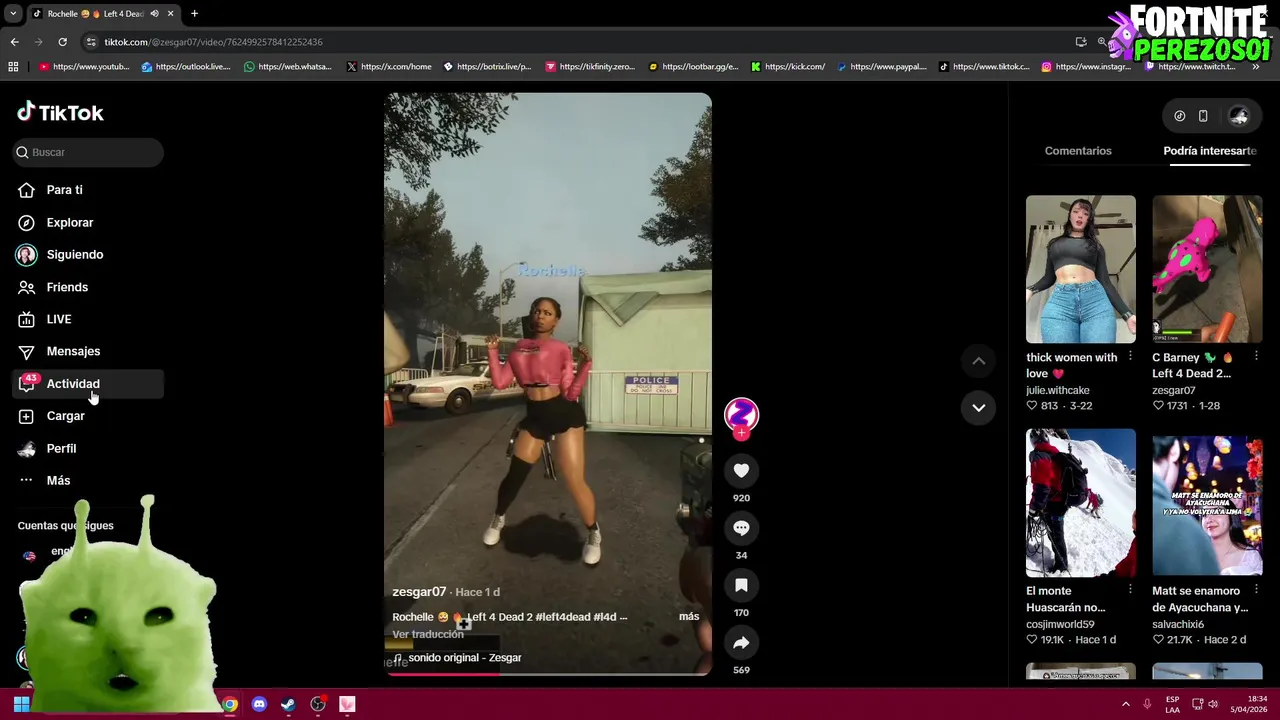Viewport: 1280px width, 720px height.
Task: Open the x.com/home bookmark
Action: [389, 67]
